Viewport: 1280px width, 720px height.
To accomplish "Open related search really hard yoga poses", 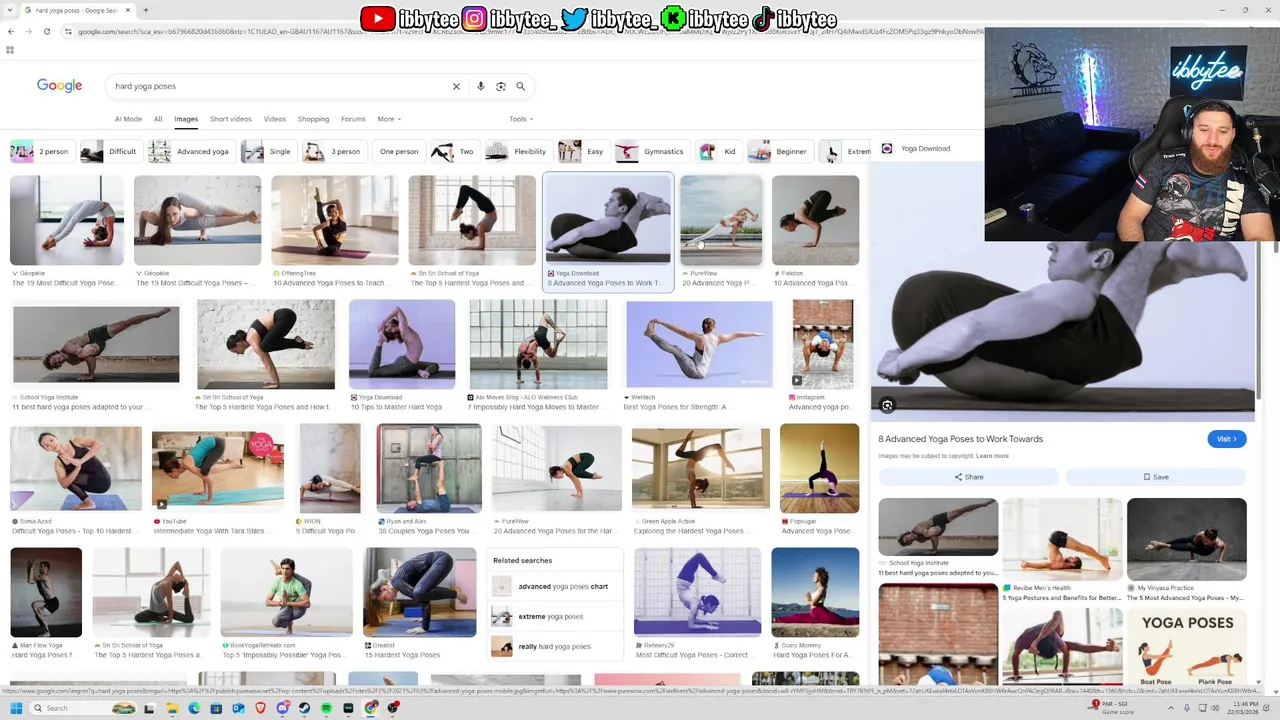I will 557,646.
